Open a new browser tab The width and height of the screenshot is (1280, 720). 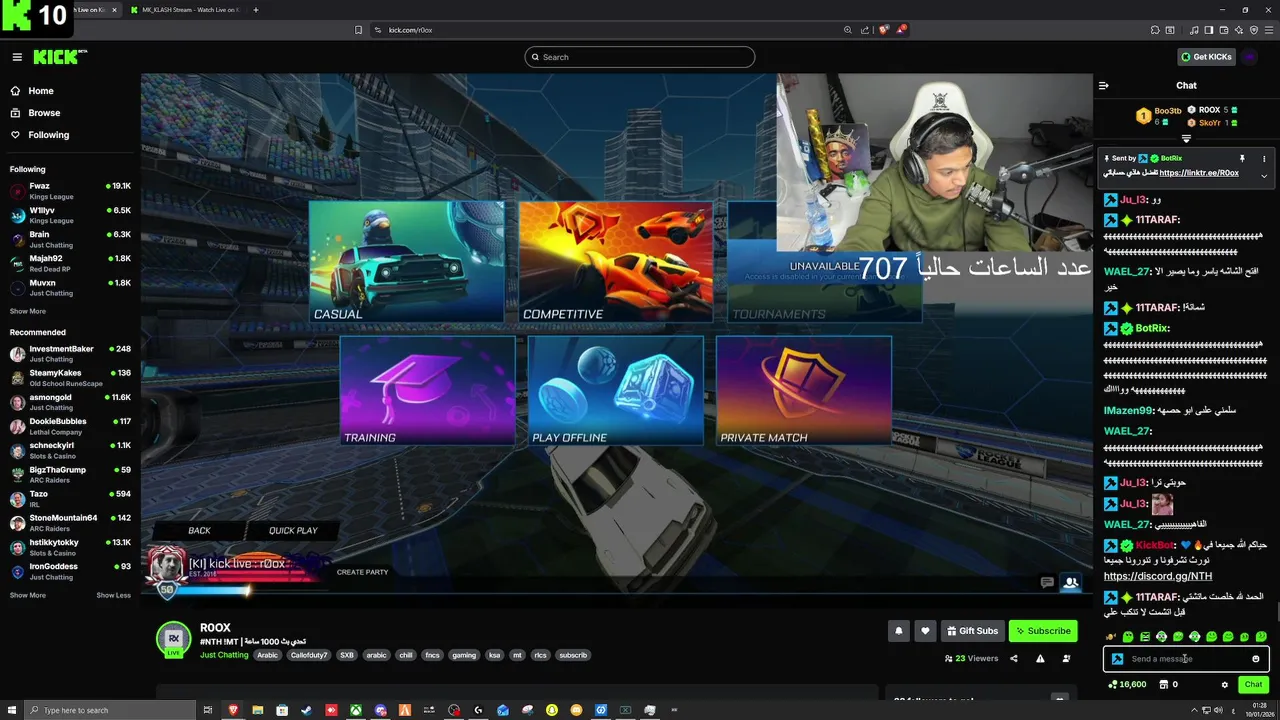(x=256, y=10)
